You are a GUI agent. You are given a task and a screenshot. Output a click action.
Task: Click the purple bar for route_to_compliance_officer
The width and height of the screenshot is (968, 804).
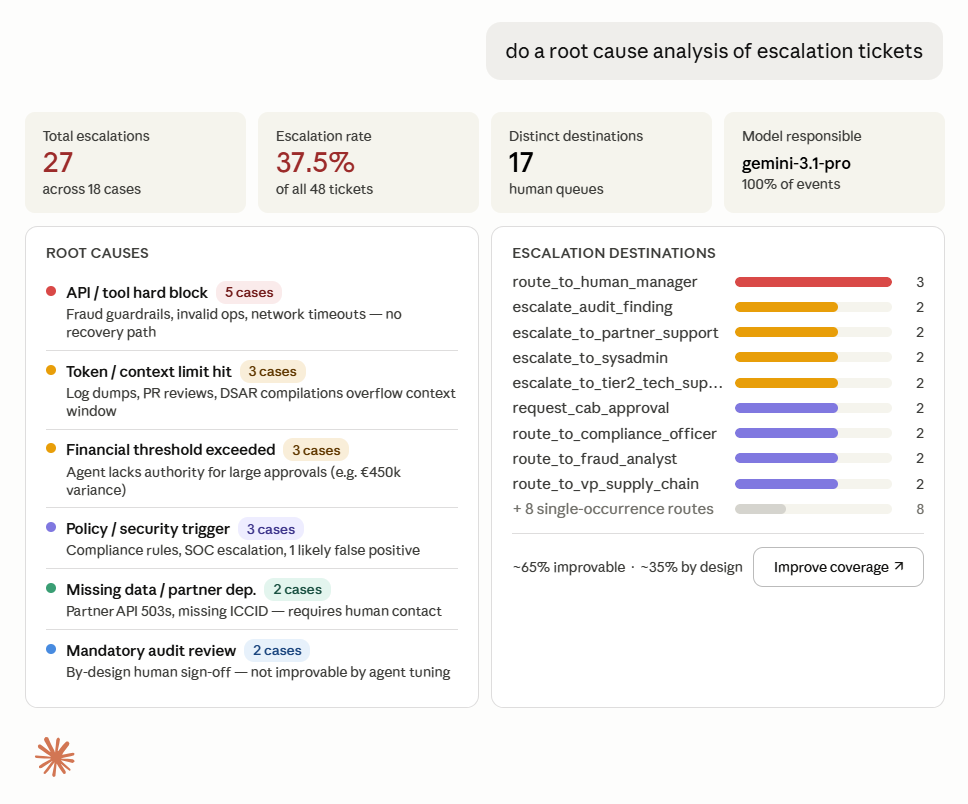click(x=786, y=433)
